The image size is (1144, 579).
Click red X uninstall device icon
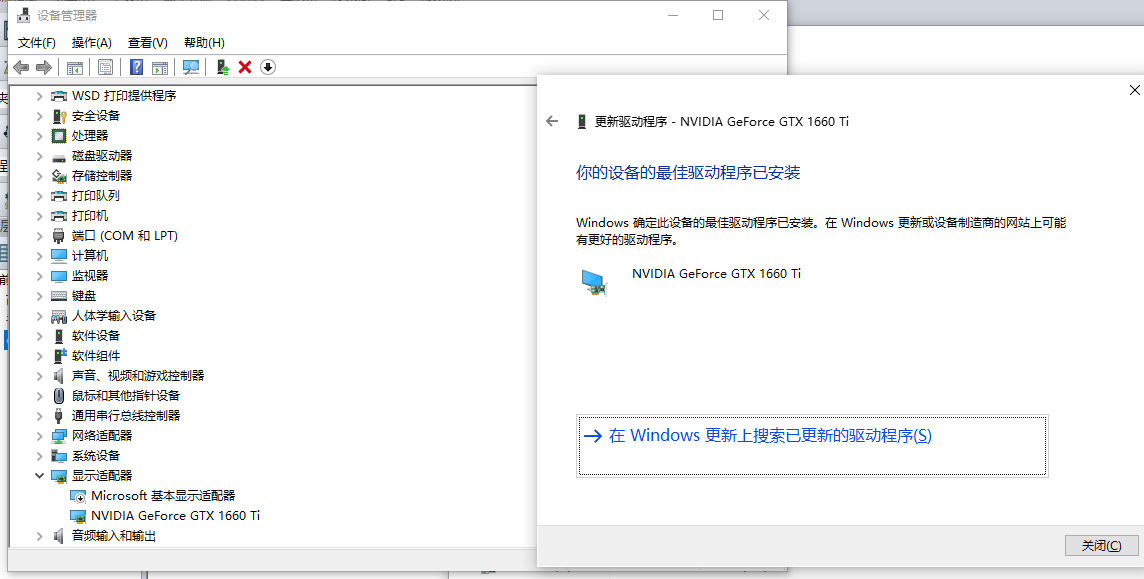pos(245,67)
